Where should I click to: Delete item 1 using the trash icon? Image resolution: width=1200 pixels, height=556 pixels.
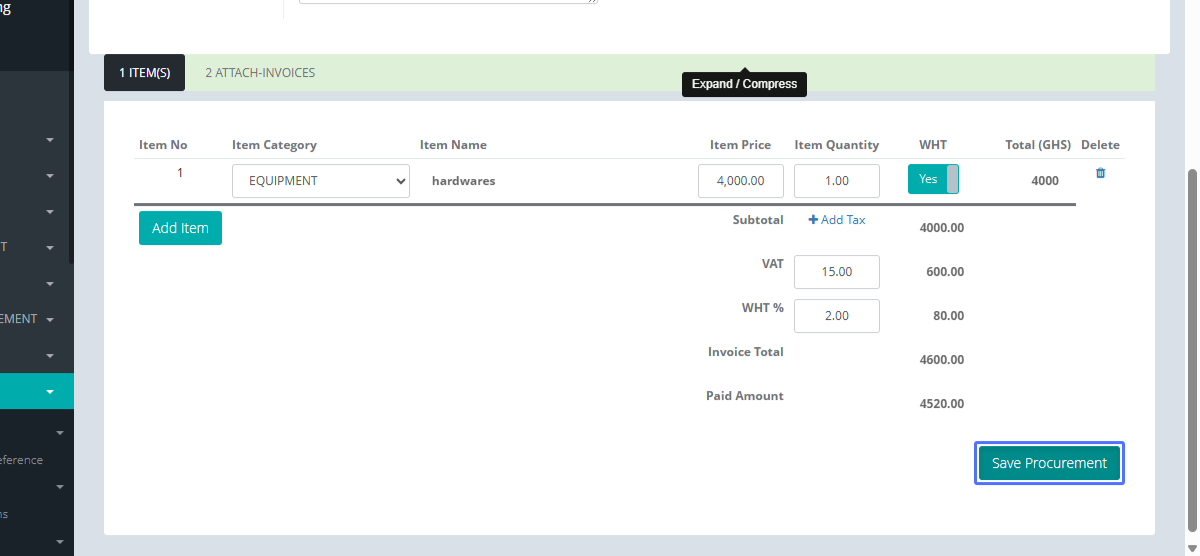pyautogui.click(x=1100, y=173)
